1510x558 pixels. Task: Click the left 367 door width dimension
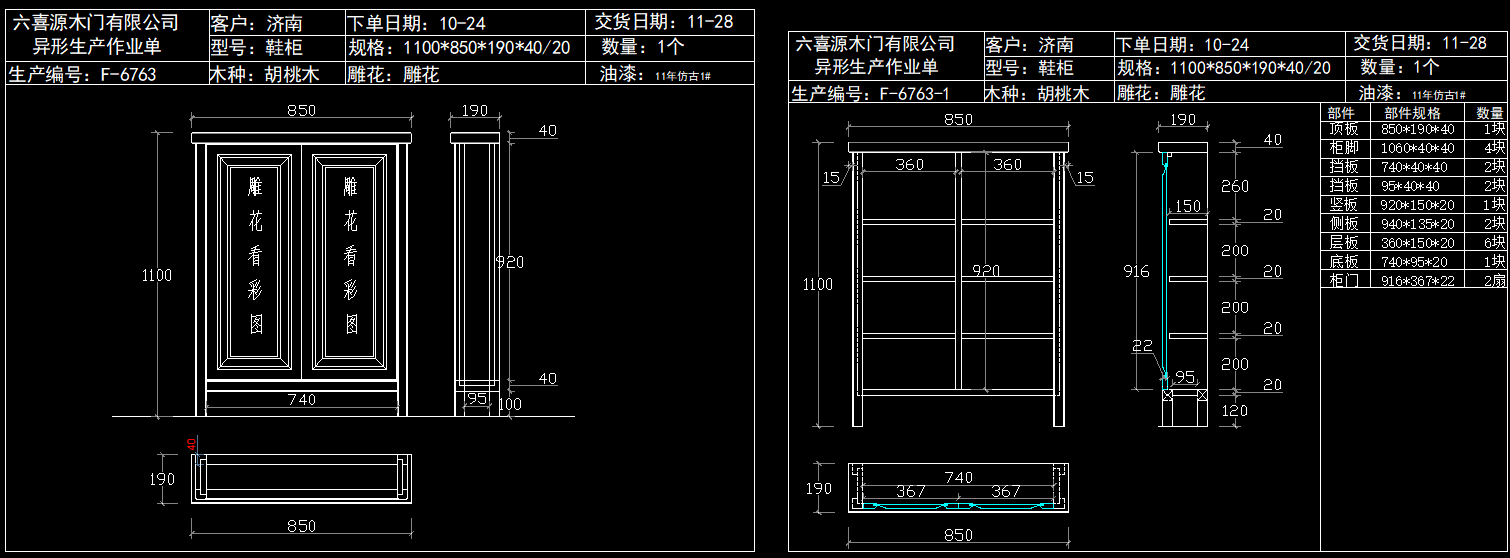click(911, 491)
